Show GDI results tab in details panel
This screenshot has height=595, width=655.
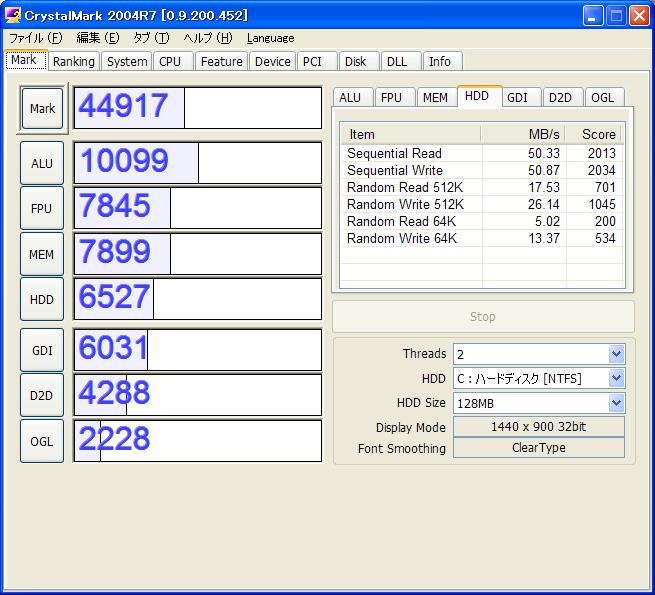(521, 97)
